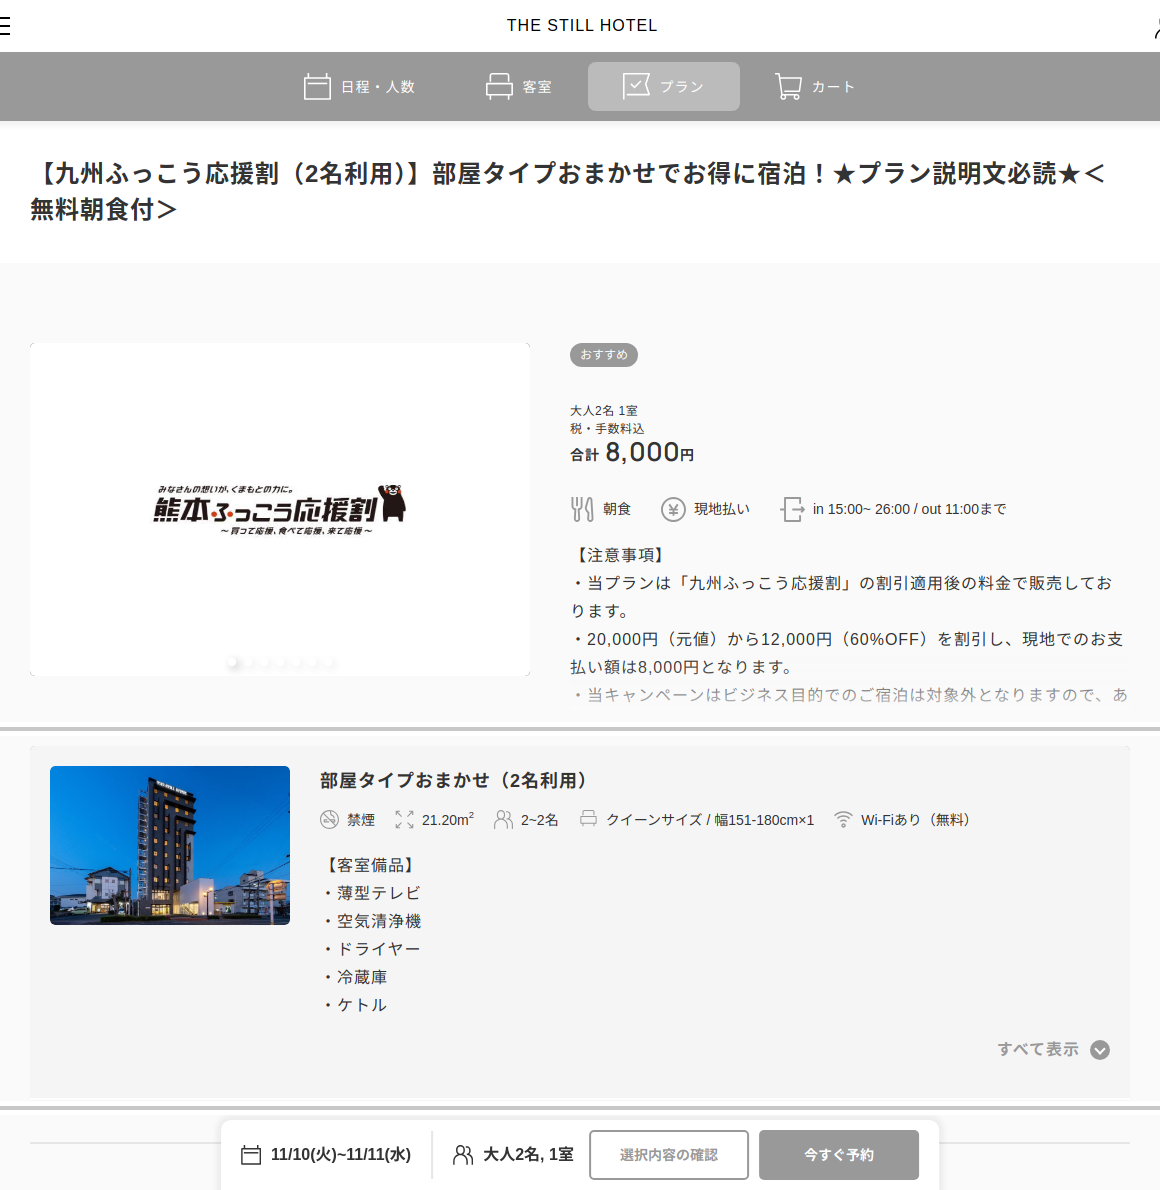The height and width of the screenshot is (1190, 1160).
Task: Select the プラン step tab
Action: (x=664, y=87)
